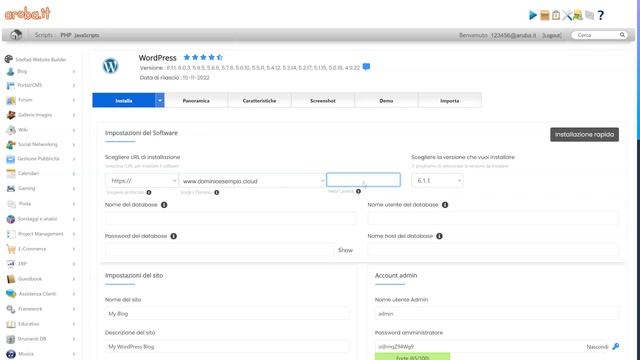This screenshot has height=360, width=640.
Task: Expand the Gestione Pubblicità category
Action: click(x=74, y=159)
